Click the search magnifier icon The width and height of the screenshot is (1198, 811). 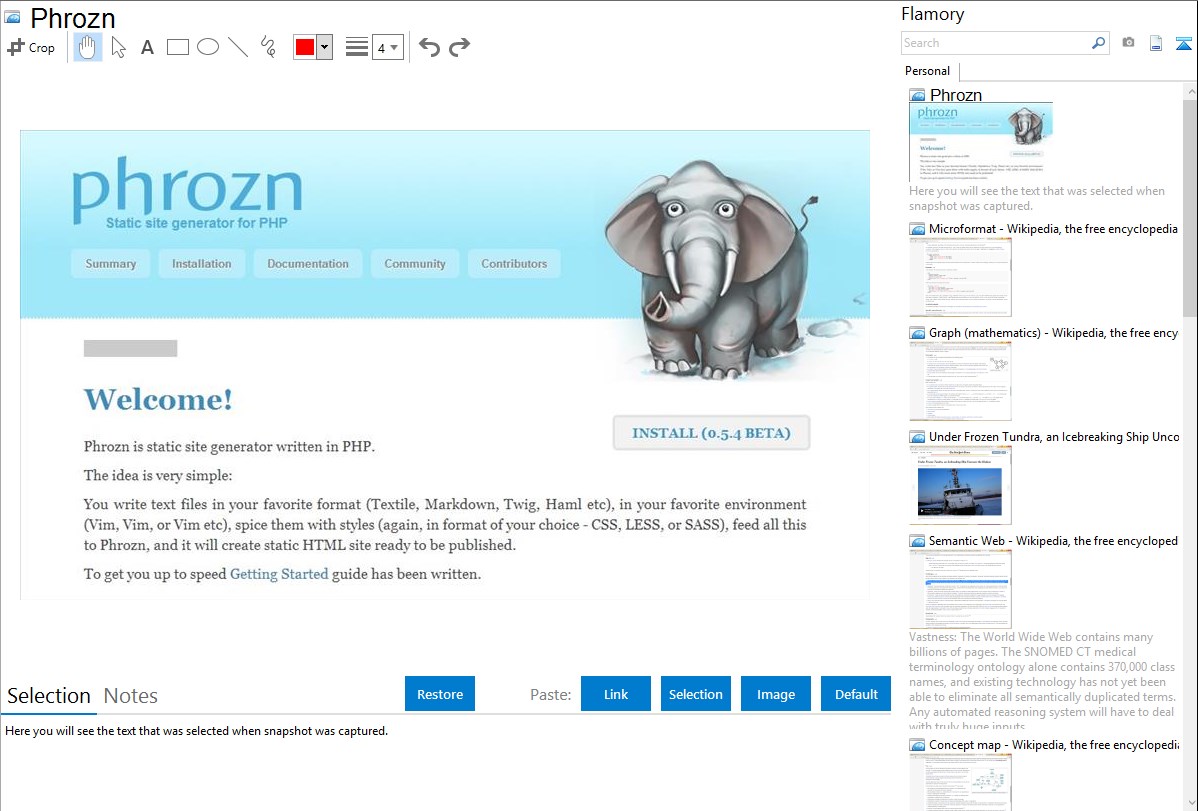click(1099, 43)
